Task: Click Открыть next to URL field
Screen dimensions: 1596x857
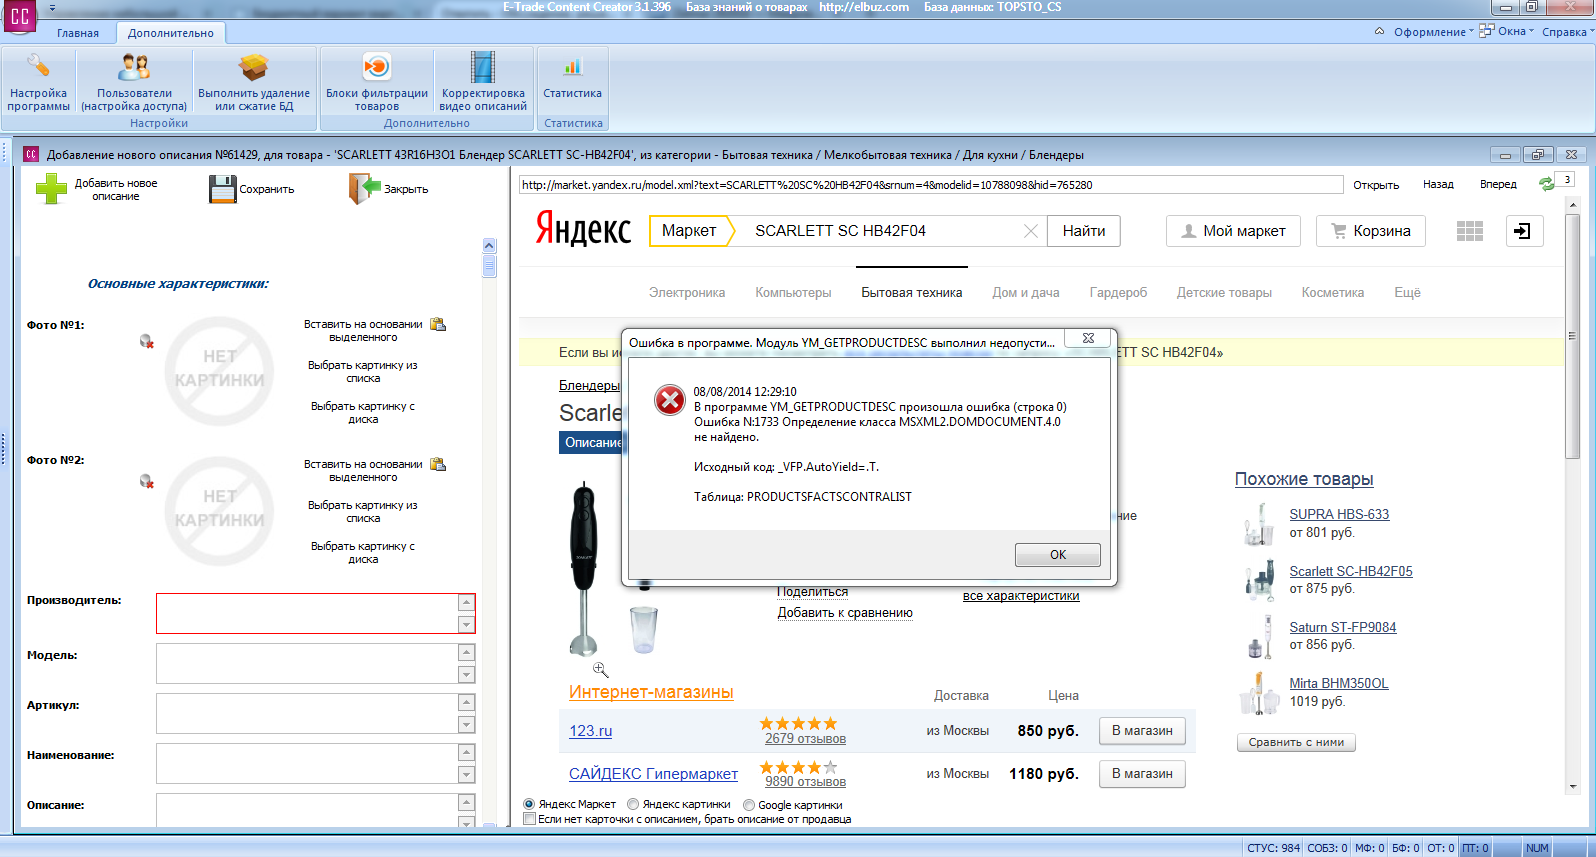Action: (1376, 185)
